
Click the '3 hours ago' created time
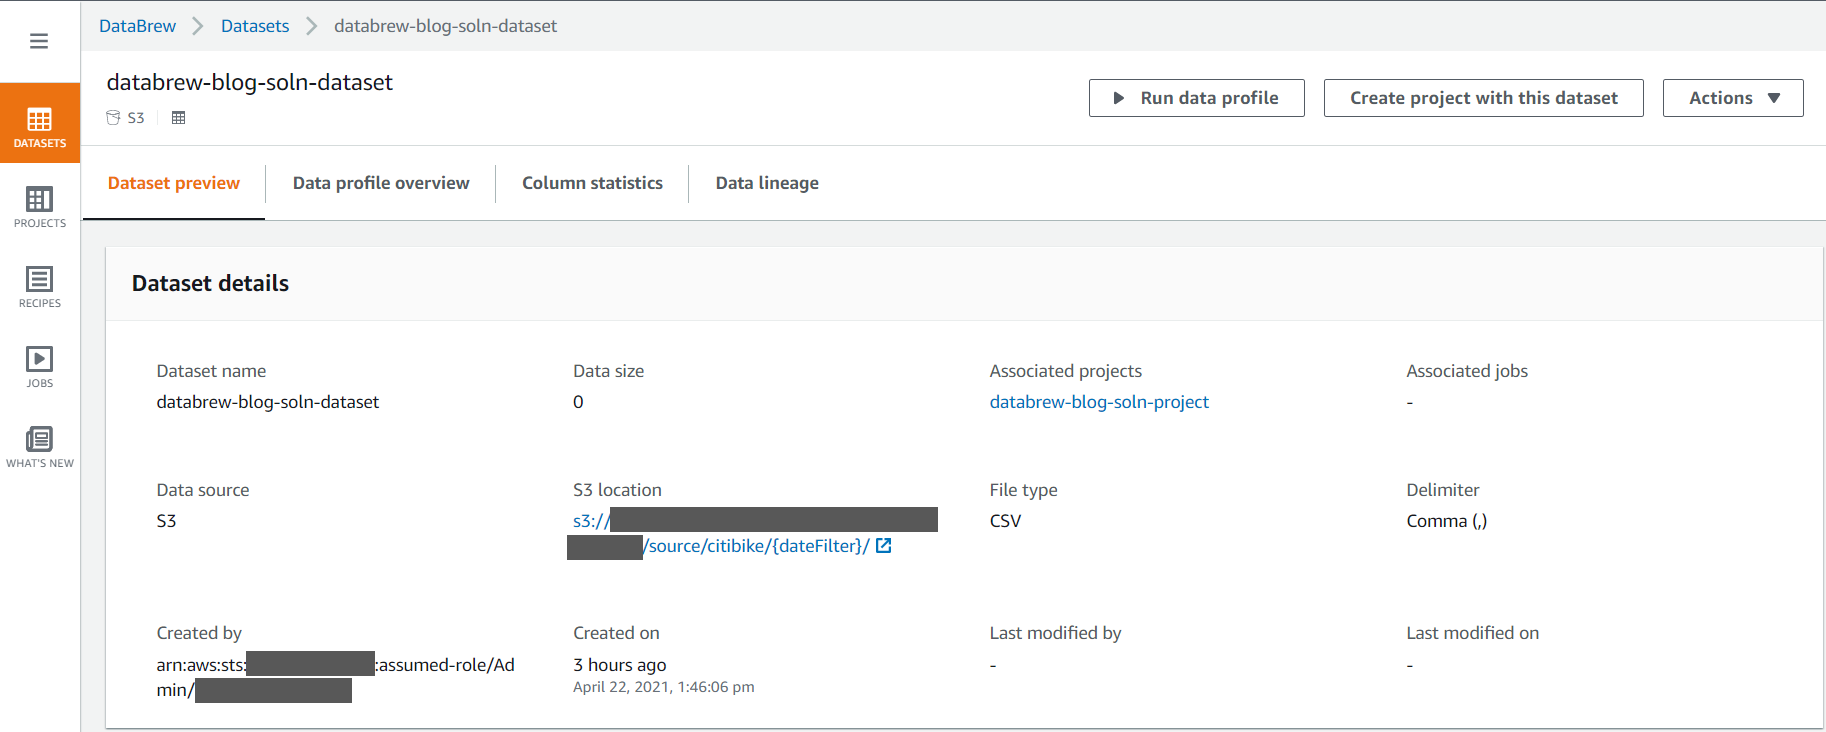619,665
